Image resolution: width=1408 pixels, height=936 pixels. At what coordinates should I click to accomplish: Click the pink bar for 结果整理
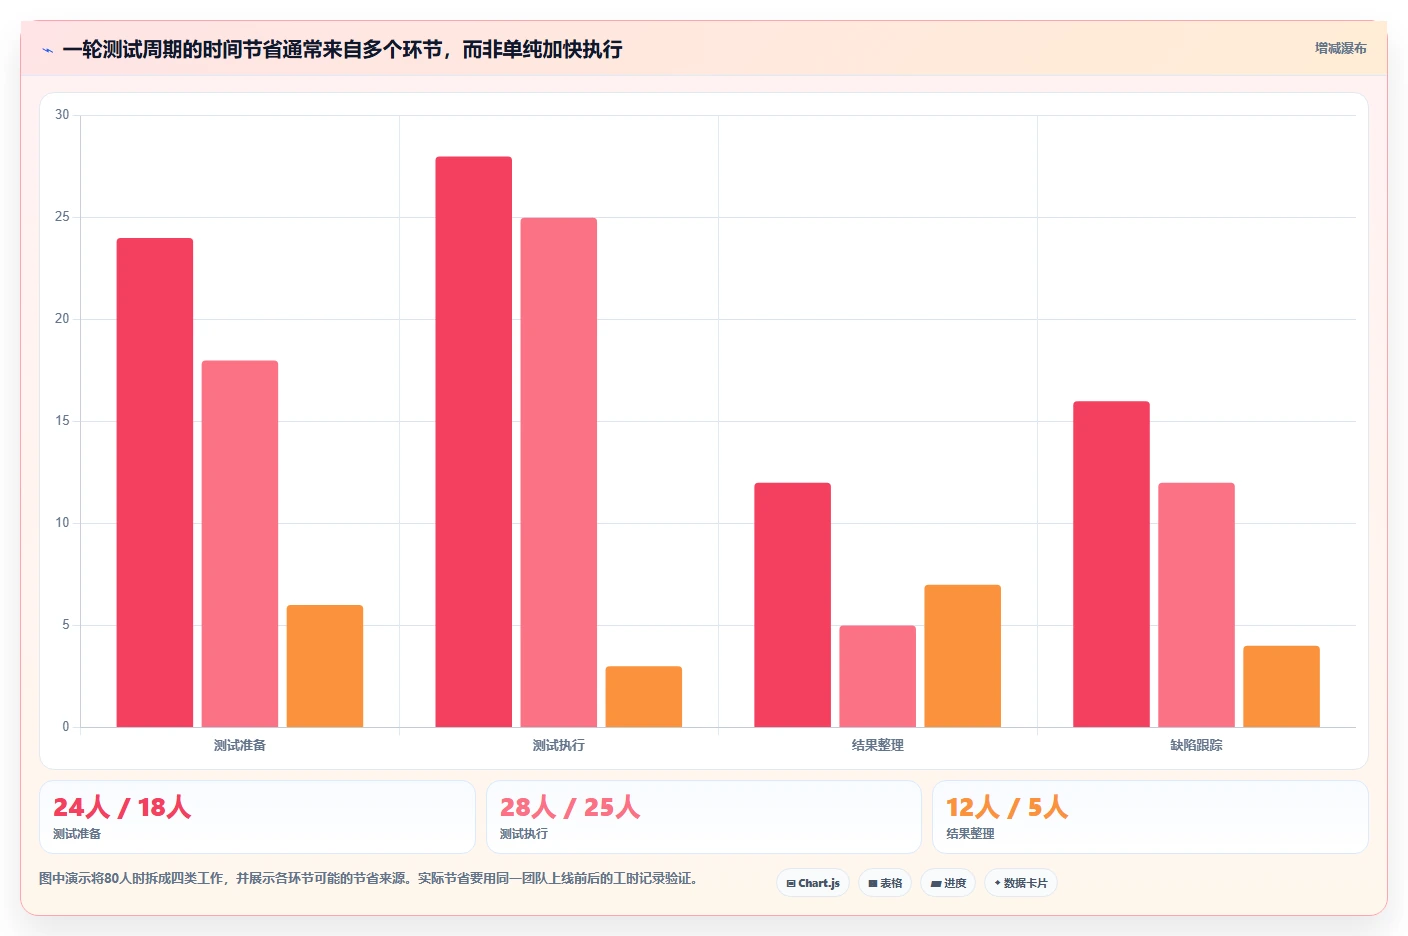878,676
